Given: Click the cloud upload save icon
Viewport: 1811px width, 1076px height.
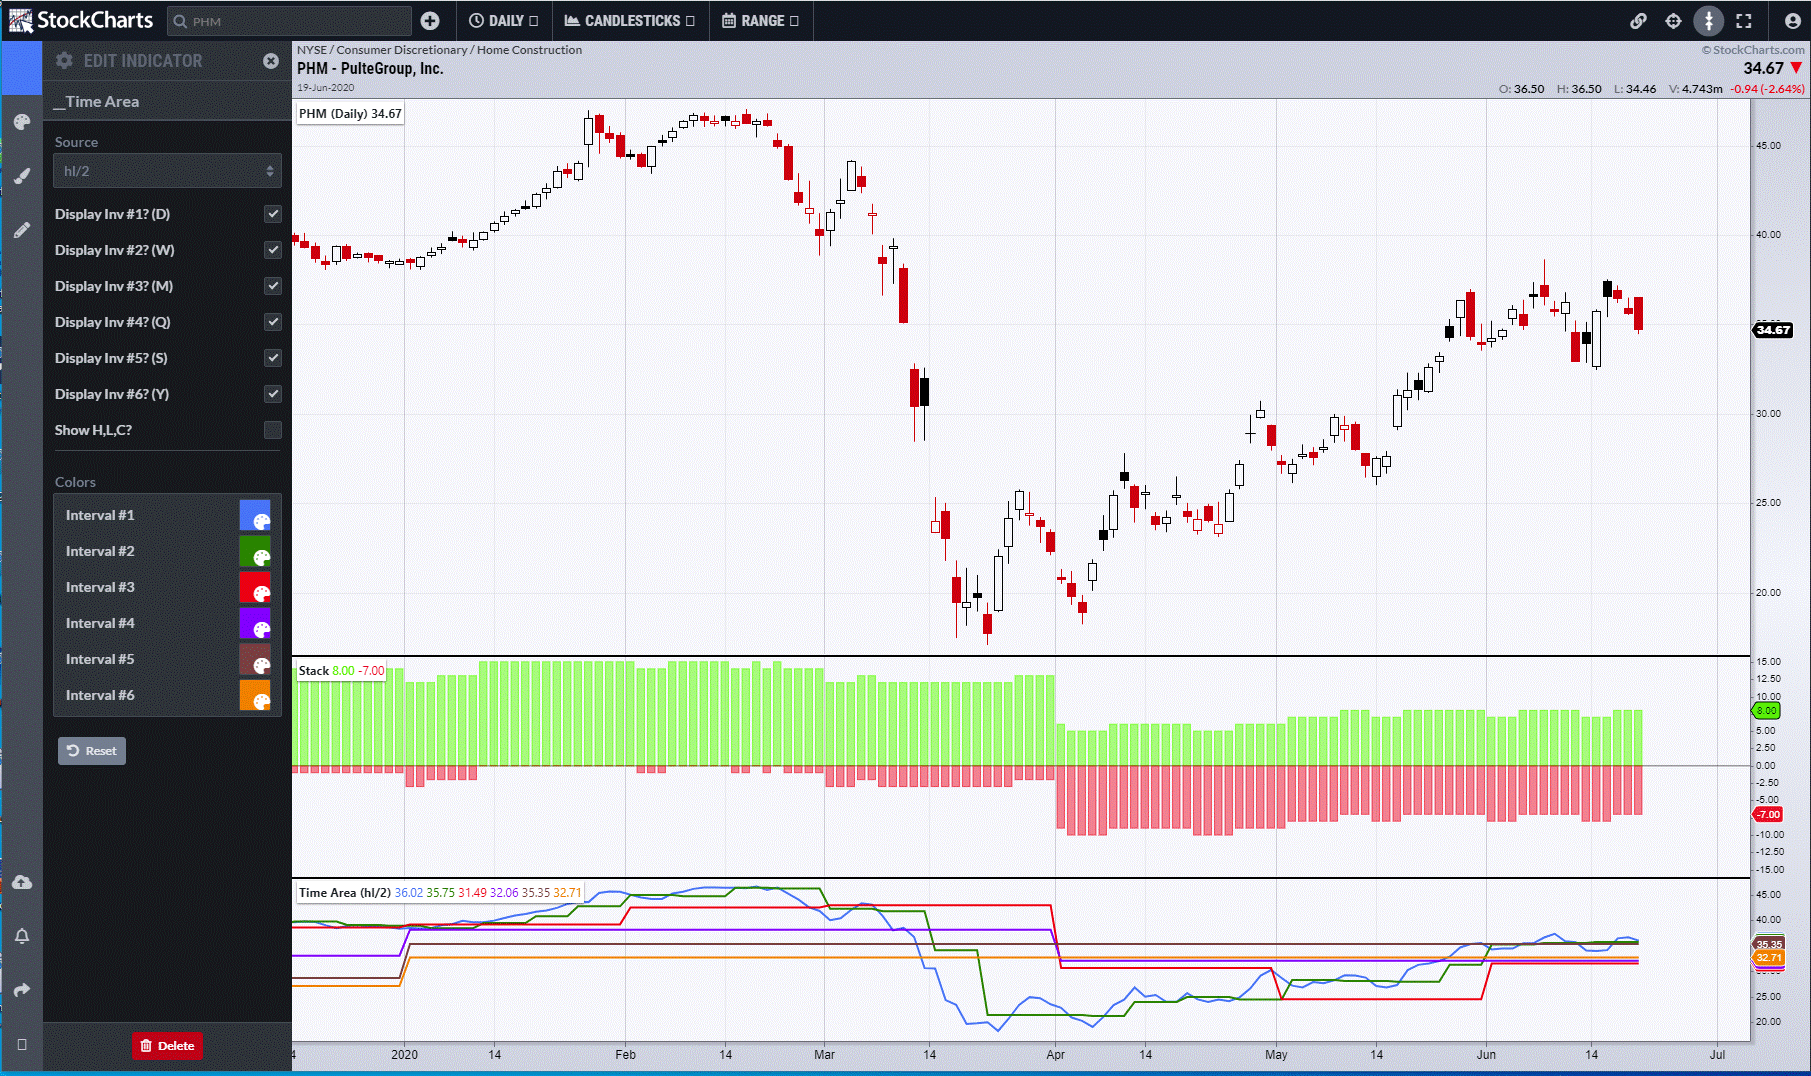Looking at the screenshot, I should pyautogui.click(x=22, y=883).
